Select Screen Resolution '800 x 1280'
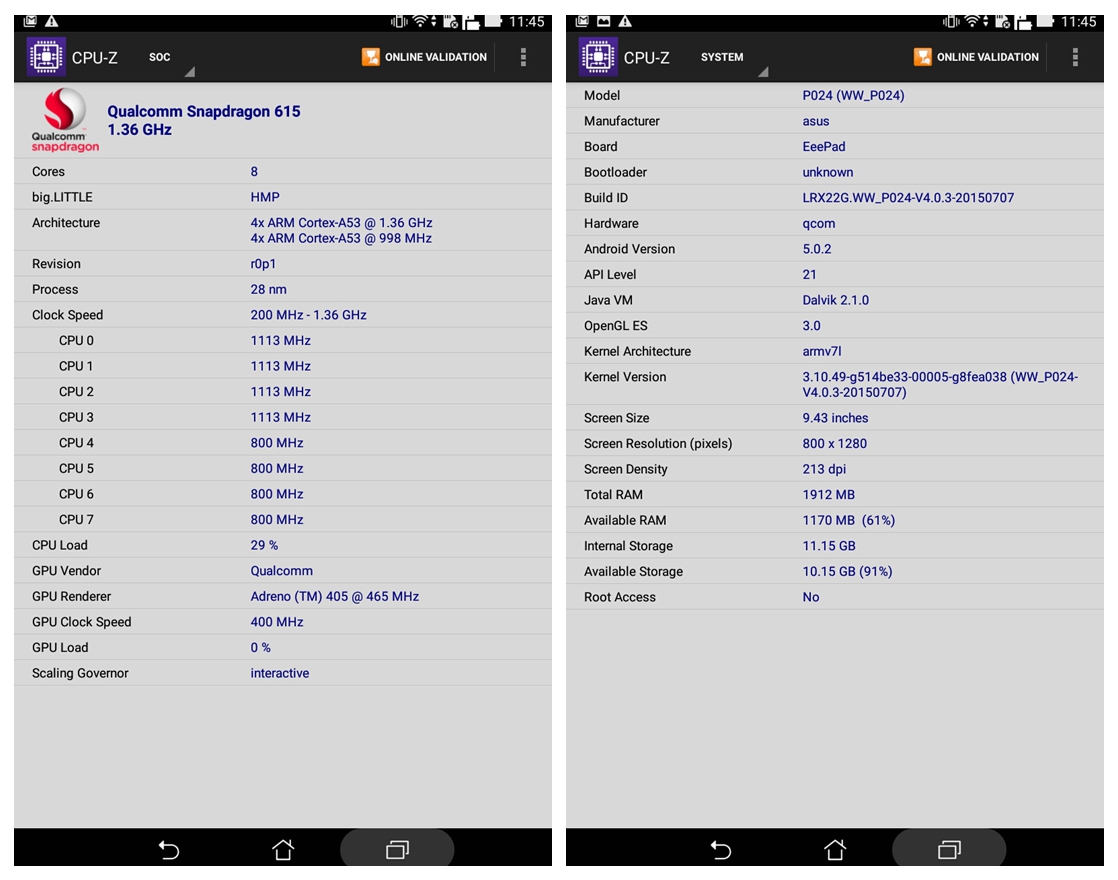 (x=834, y=444)
